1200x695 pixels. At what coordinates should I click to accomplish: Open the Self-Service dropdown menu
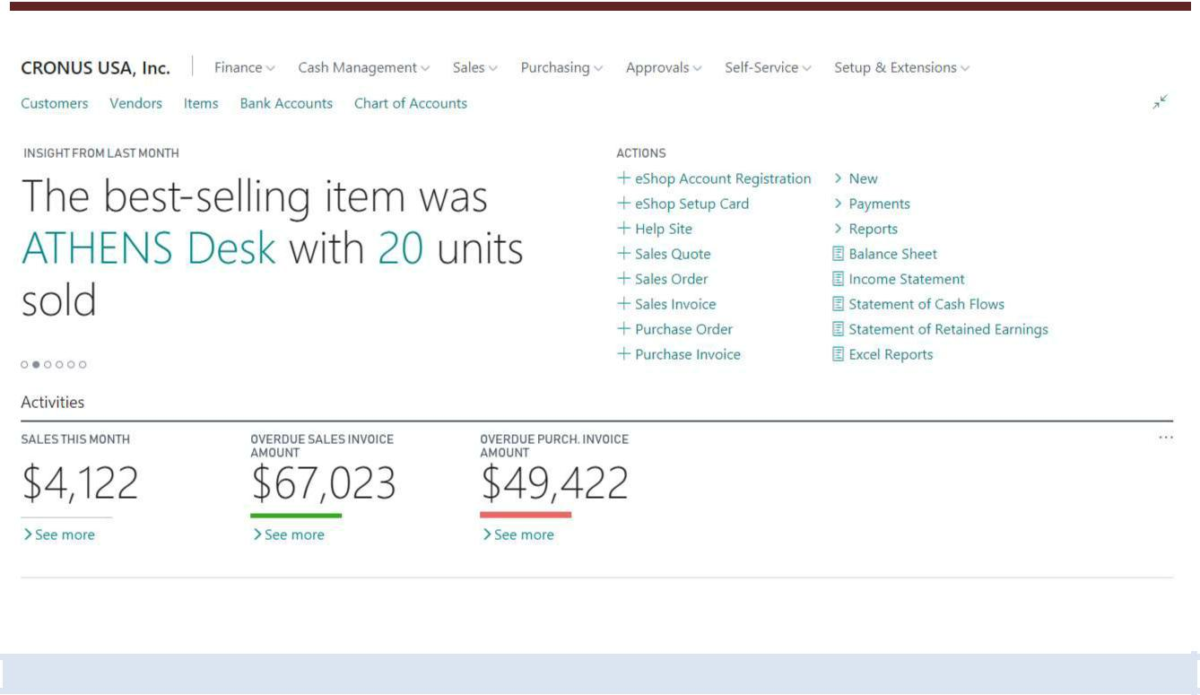click(x=768, y=68)
